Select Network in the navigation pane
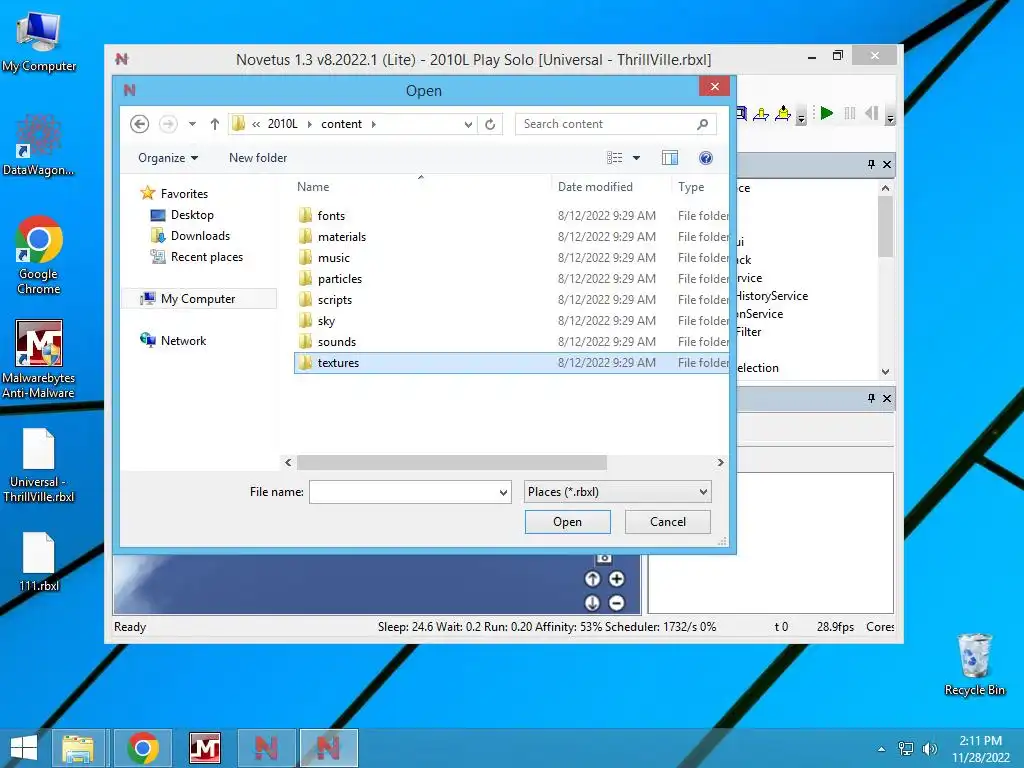The height and width of the screenshot is (768, 1024). tap(183, 340)
